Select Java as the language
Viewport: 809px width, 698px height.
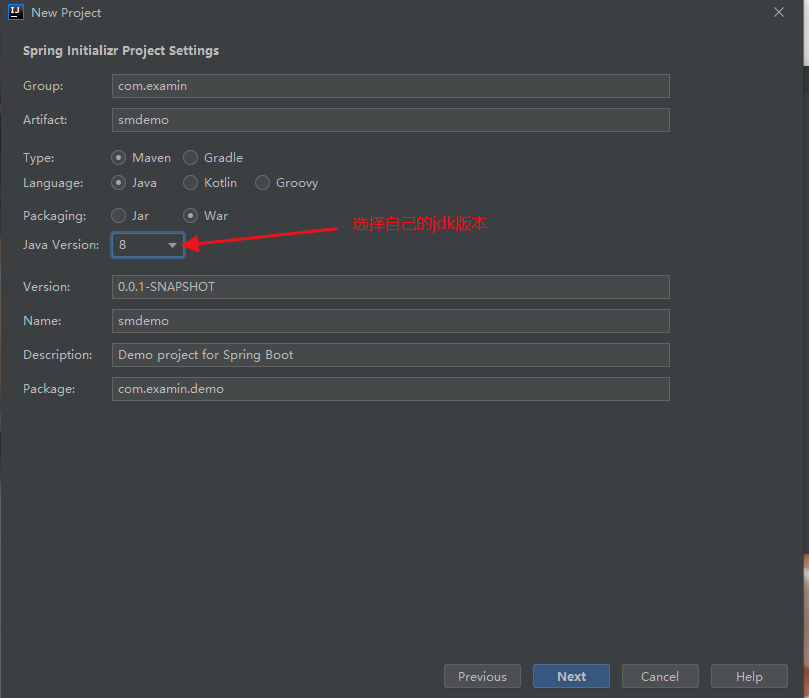[x=119, y=183]
